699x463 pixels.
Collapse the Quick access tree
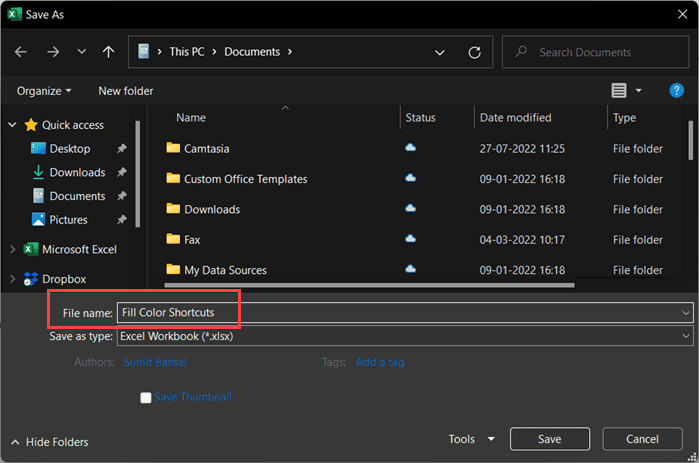tap(12, 125)
